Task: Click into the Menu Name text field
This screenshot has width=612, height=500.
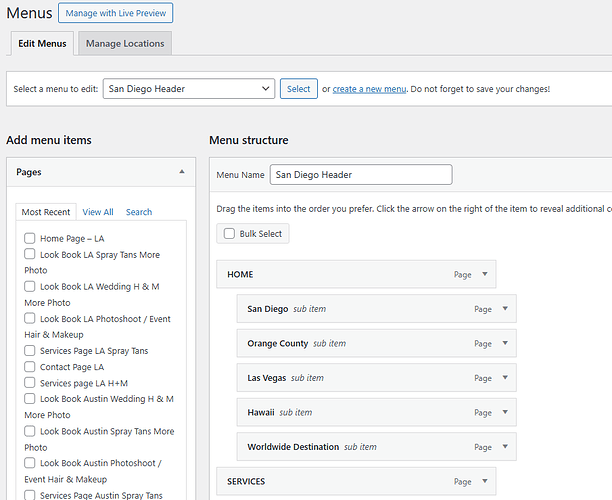Action: (x=360, y=174)
